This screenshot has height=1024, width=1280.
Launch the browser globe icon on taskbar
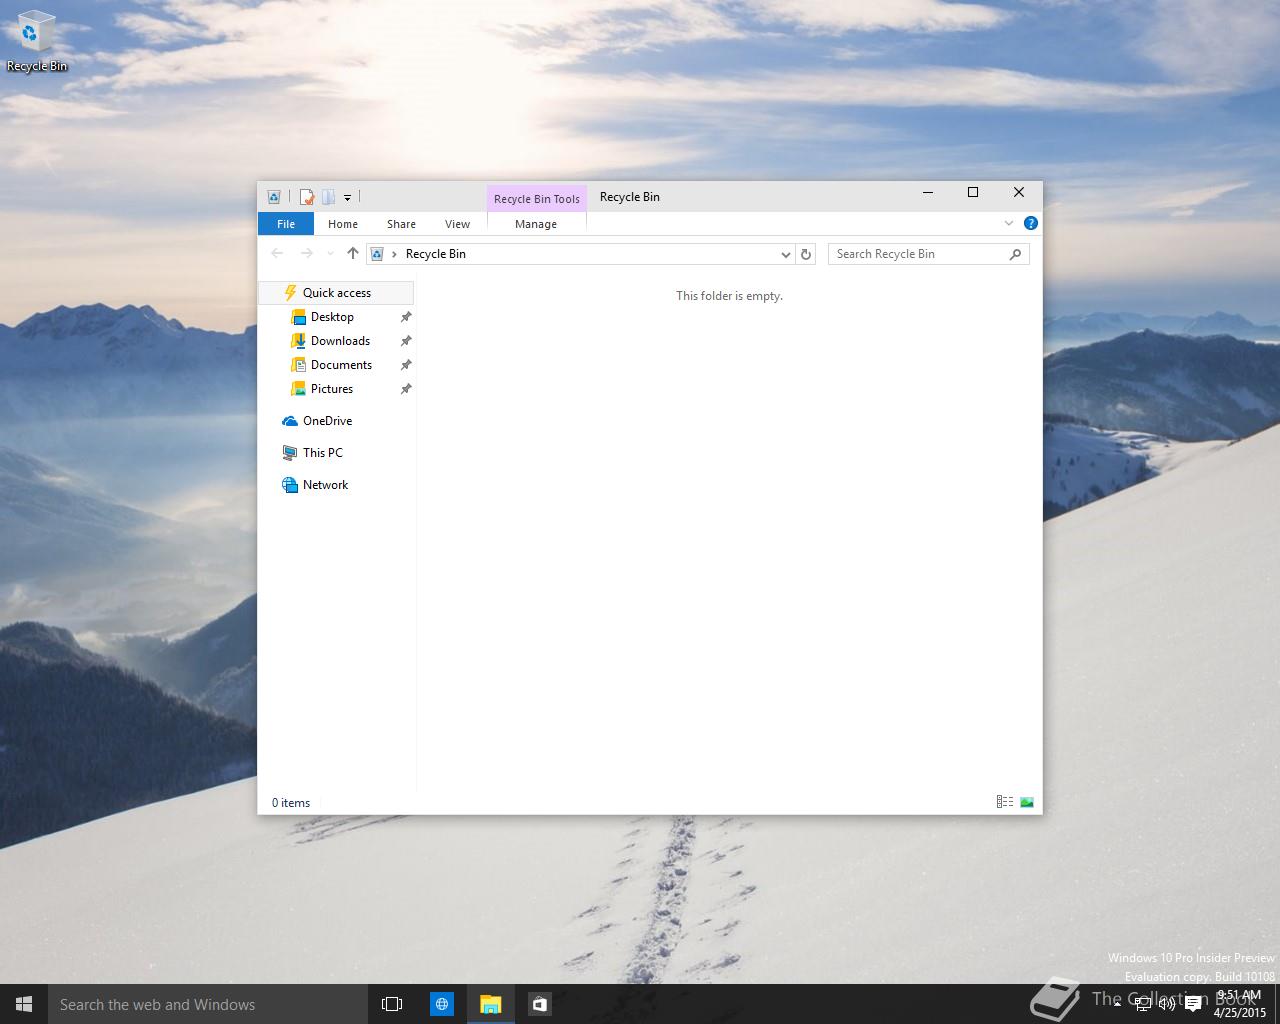click(x=441, y=1004)
